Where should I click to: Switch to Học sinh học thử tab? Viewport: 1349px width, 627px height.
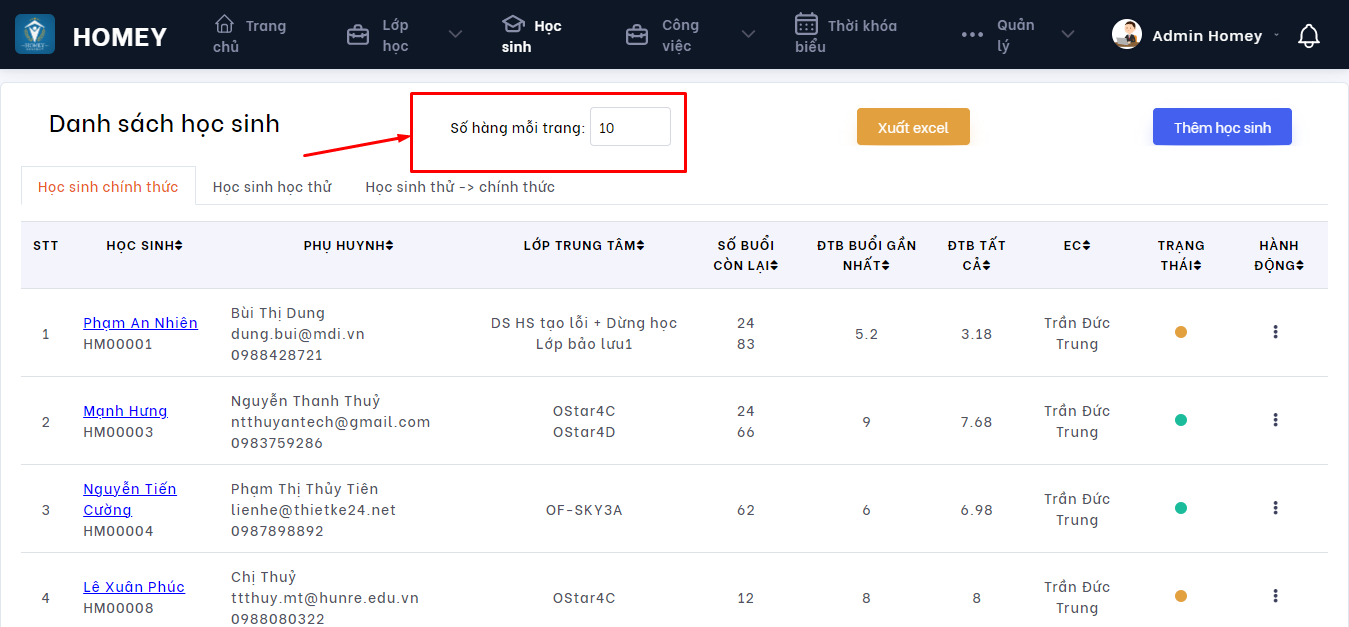click(272, 187)
